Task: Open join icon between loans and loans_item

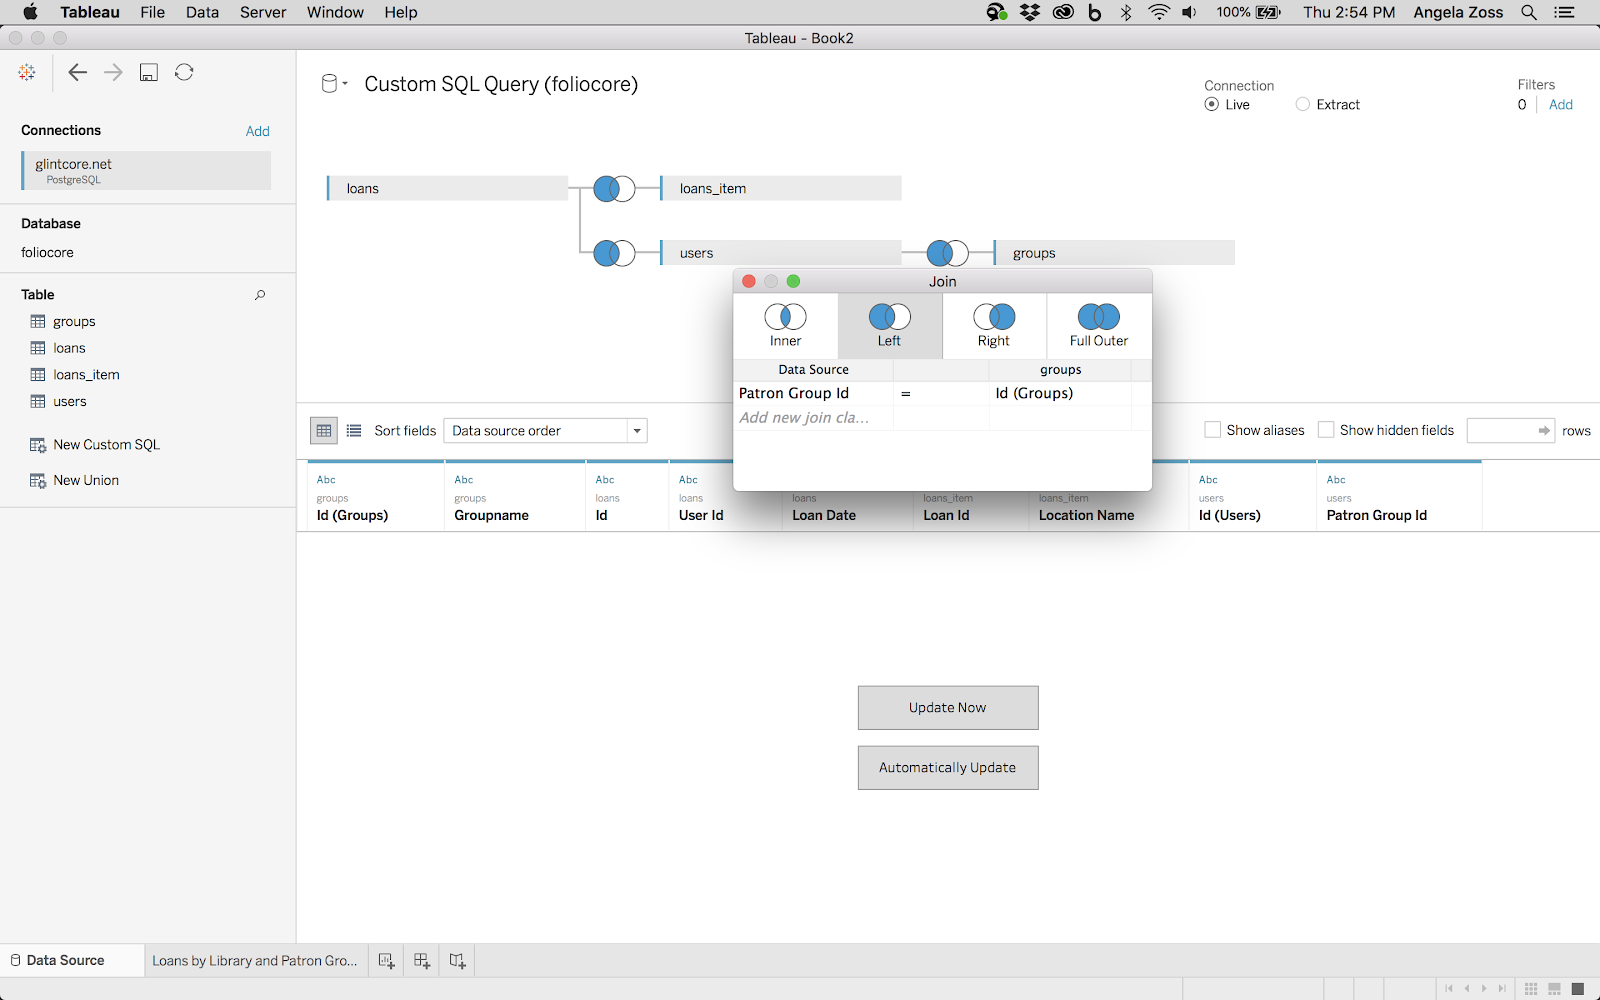Action: 614,188
